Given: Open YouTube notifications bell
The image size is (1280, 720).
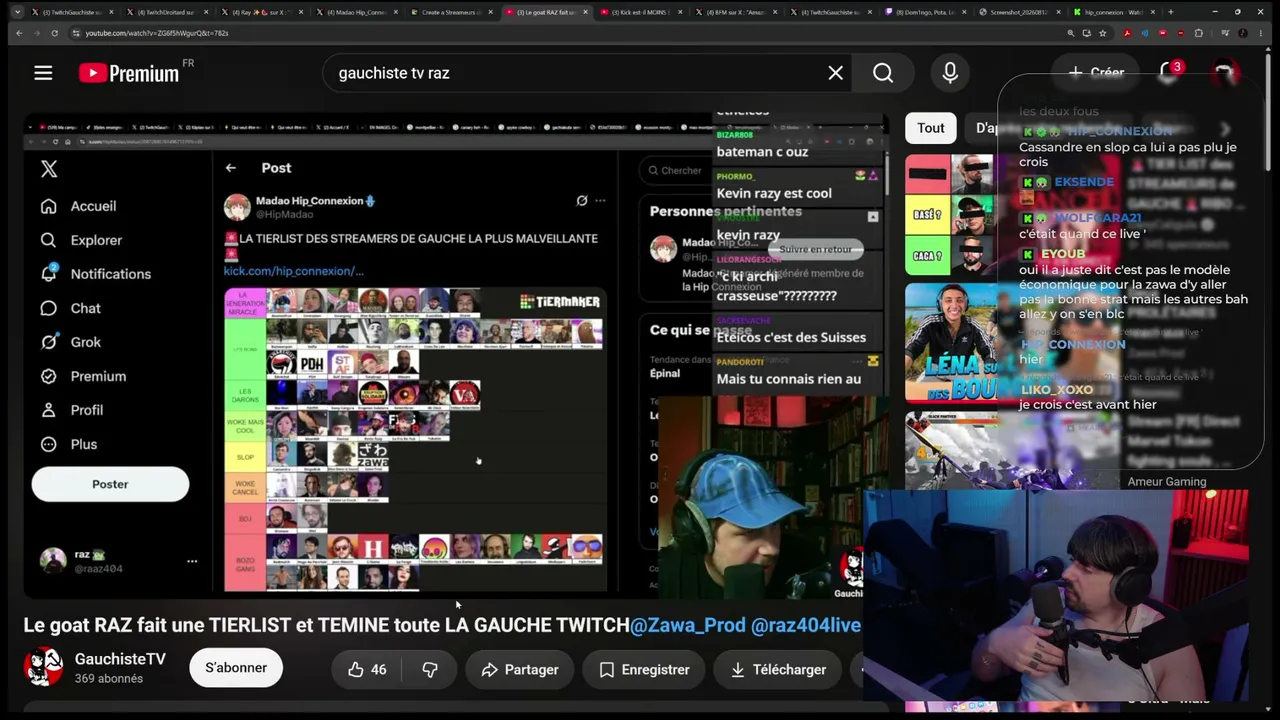Looking at the screenshot, I should [1169, 72].
